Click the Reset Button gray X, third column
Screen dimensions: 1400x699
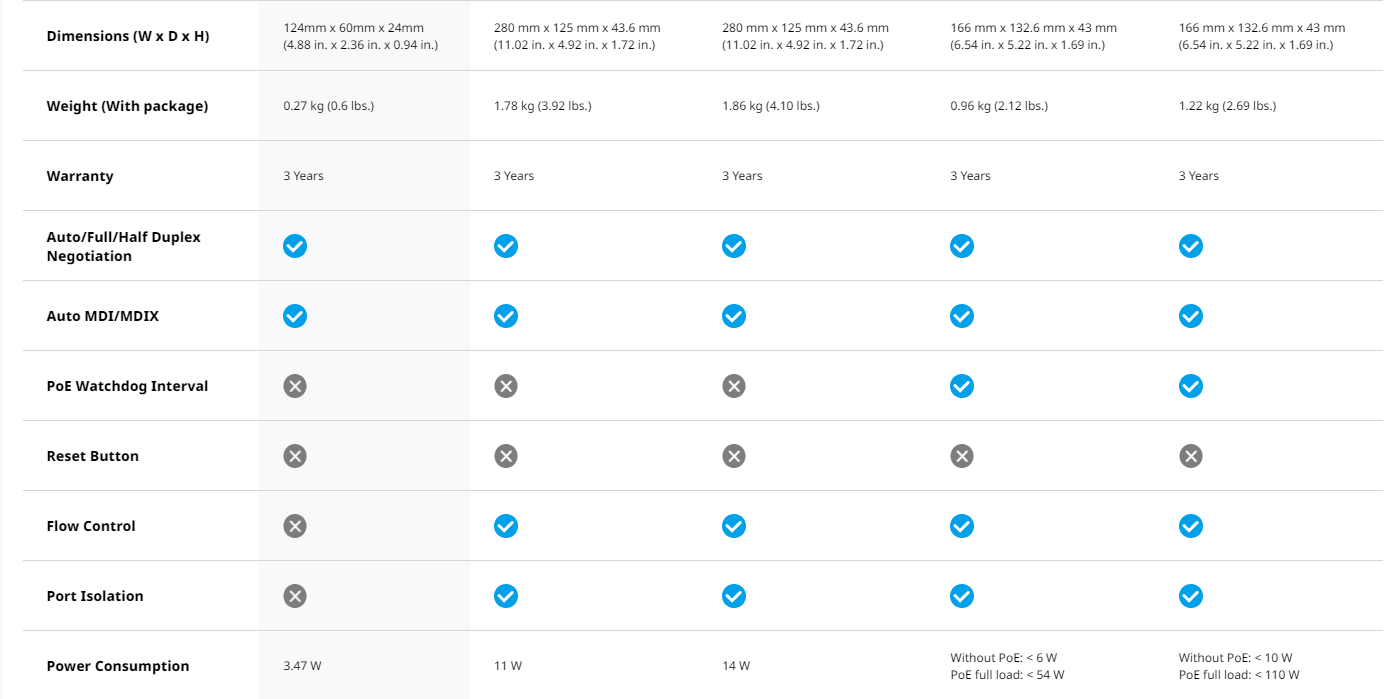tap(734, 456)
